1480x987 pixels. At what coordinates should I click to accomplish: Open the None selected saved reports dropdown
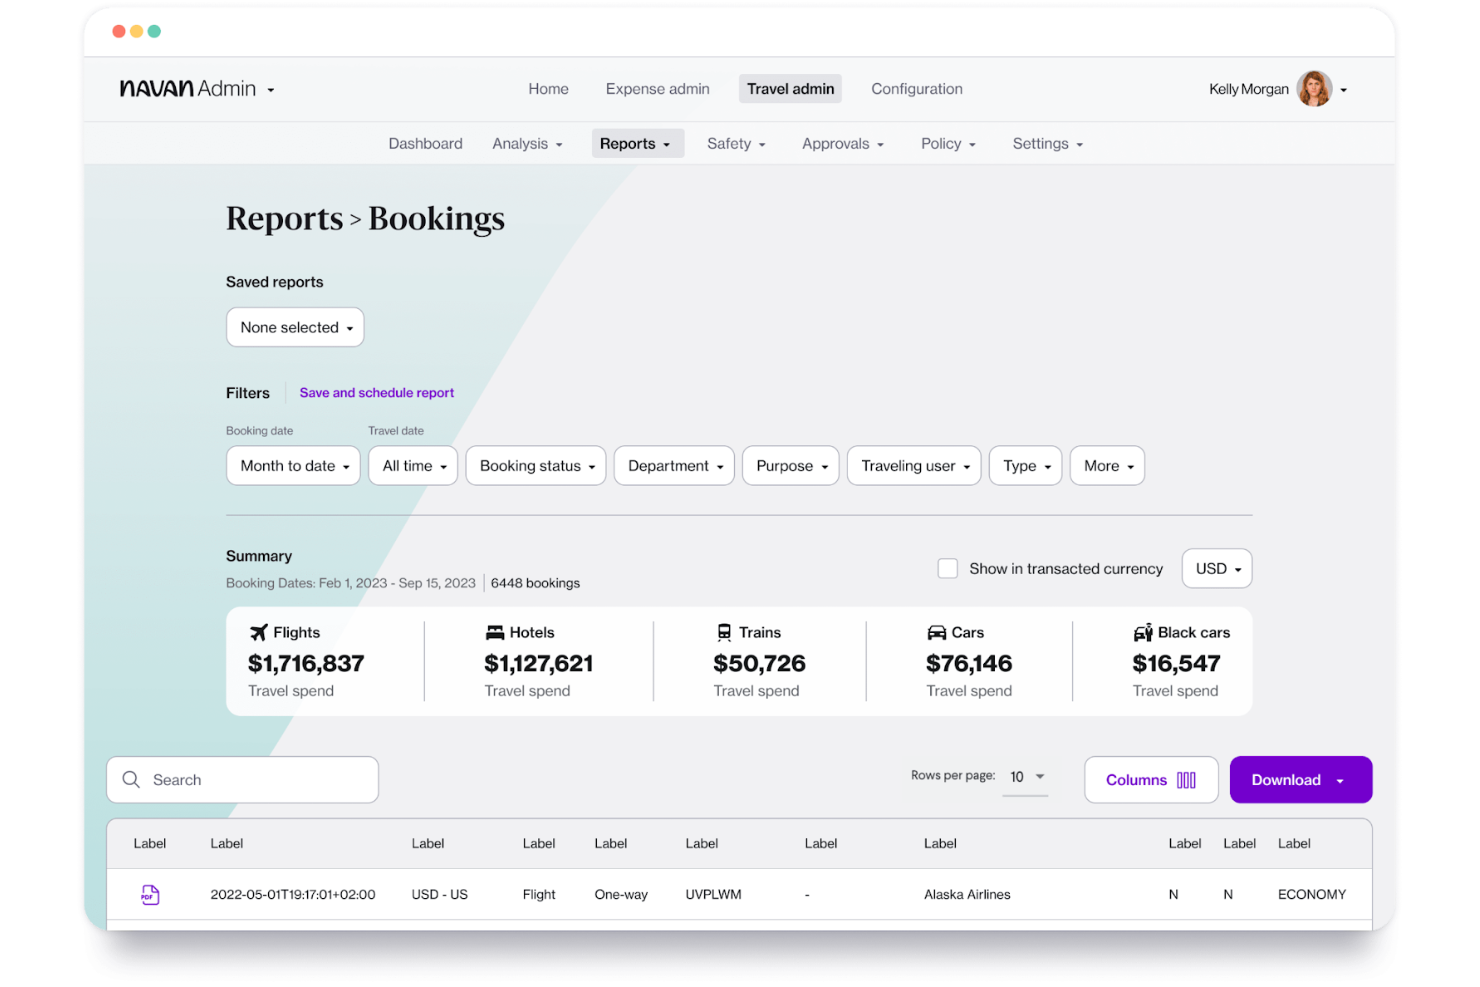[294, 327]
